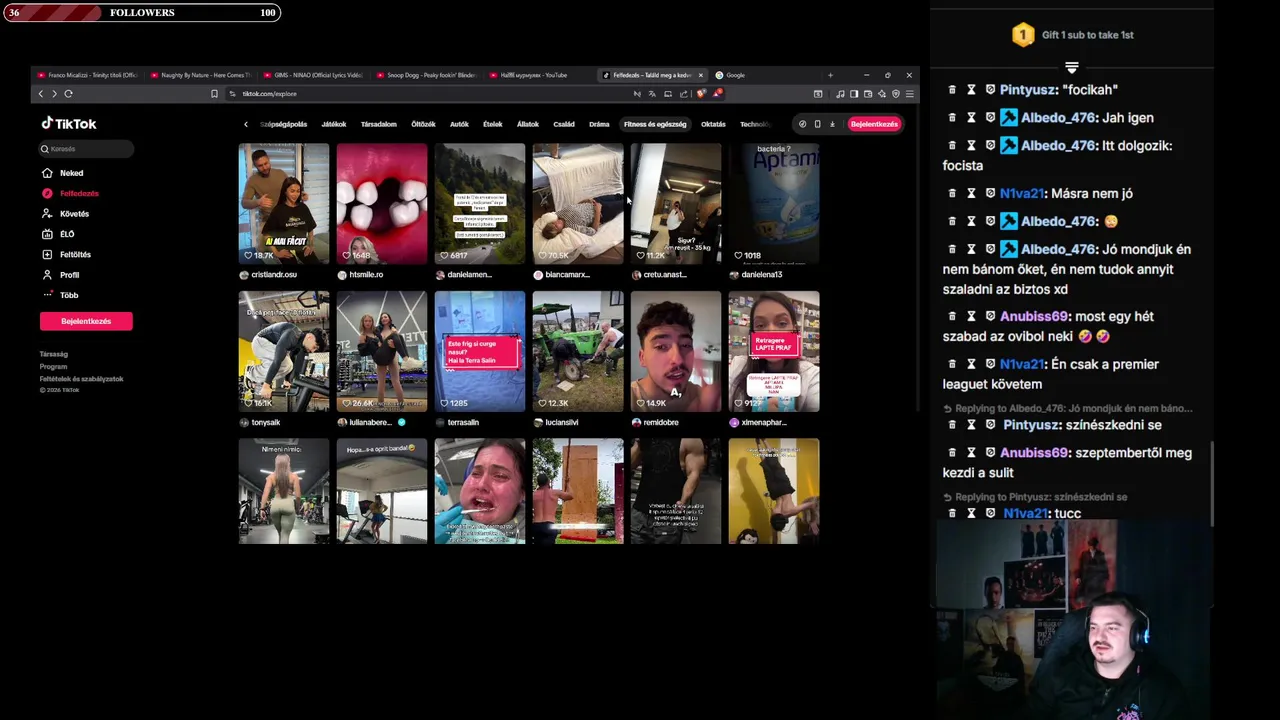
Task: Select the Autók category tab
Action: pyautogui.click(x=459, y=124)
